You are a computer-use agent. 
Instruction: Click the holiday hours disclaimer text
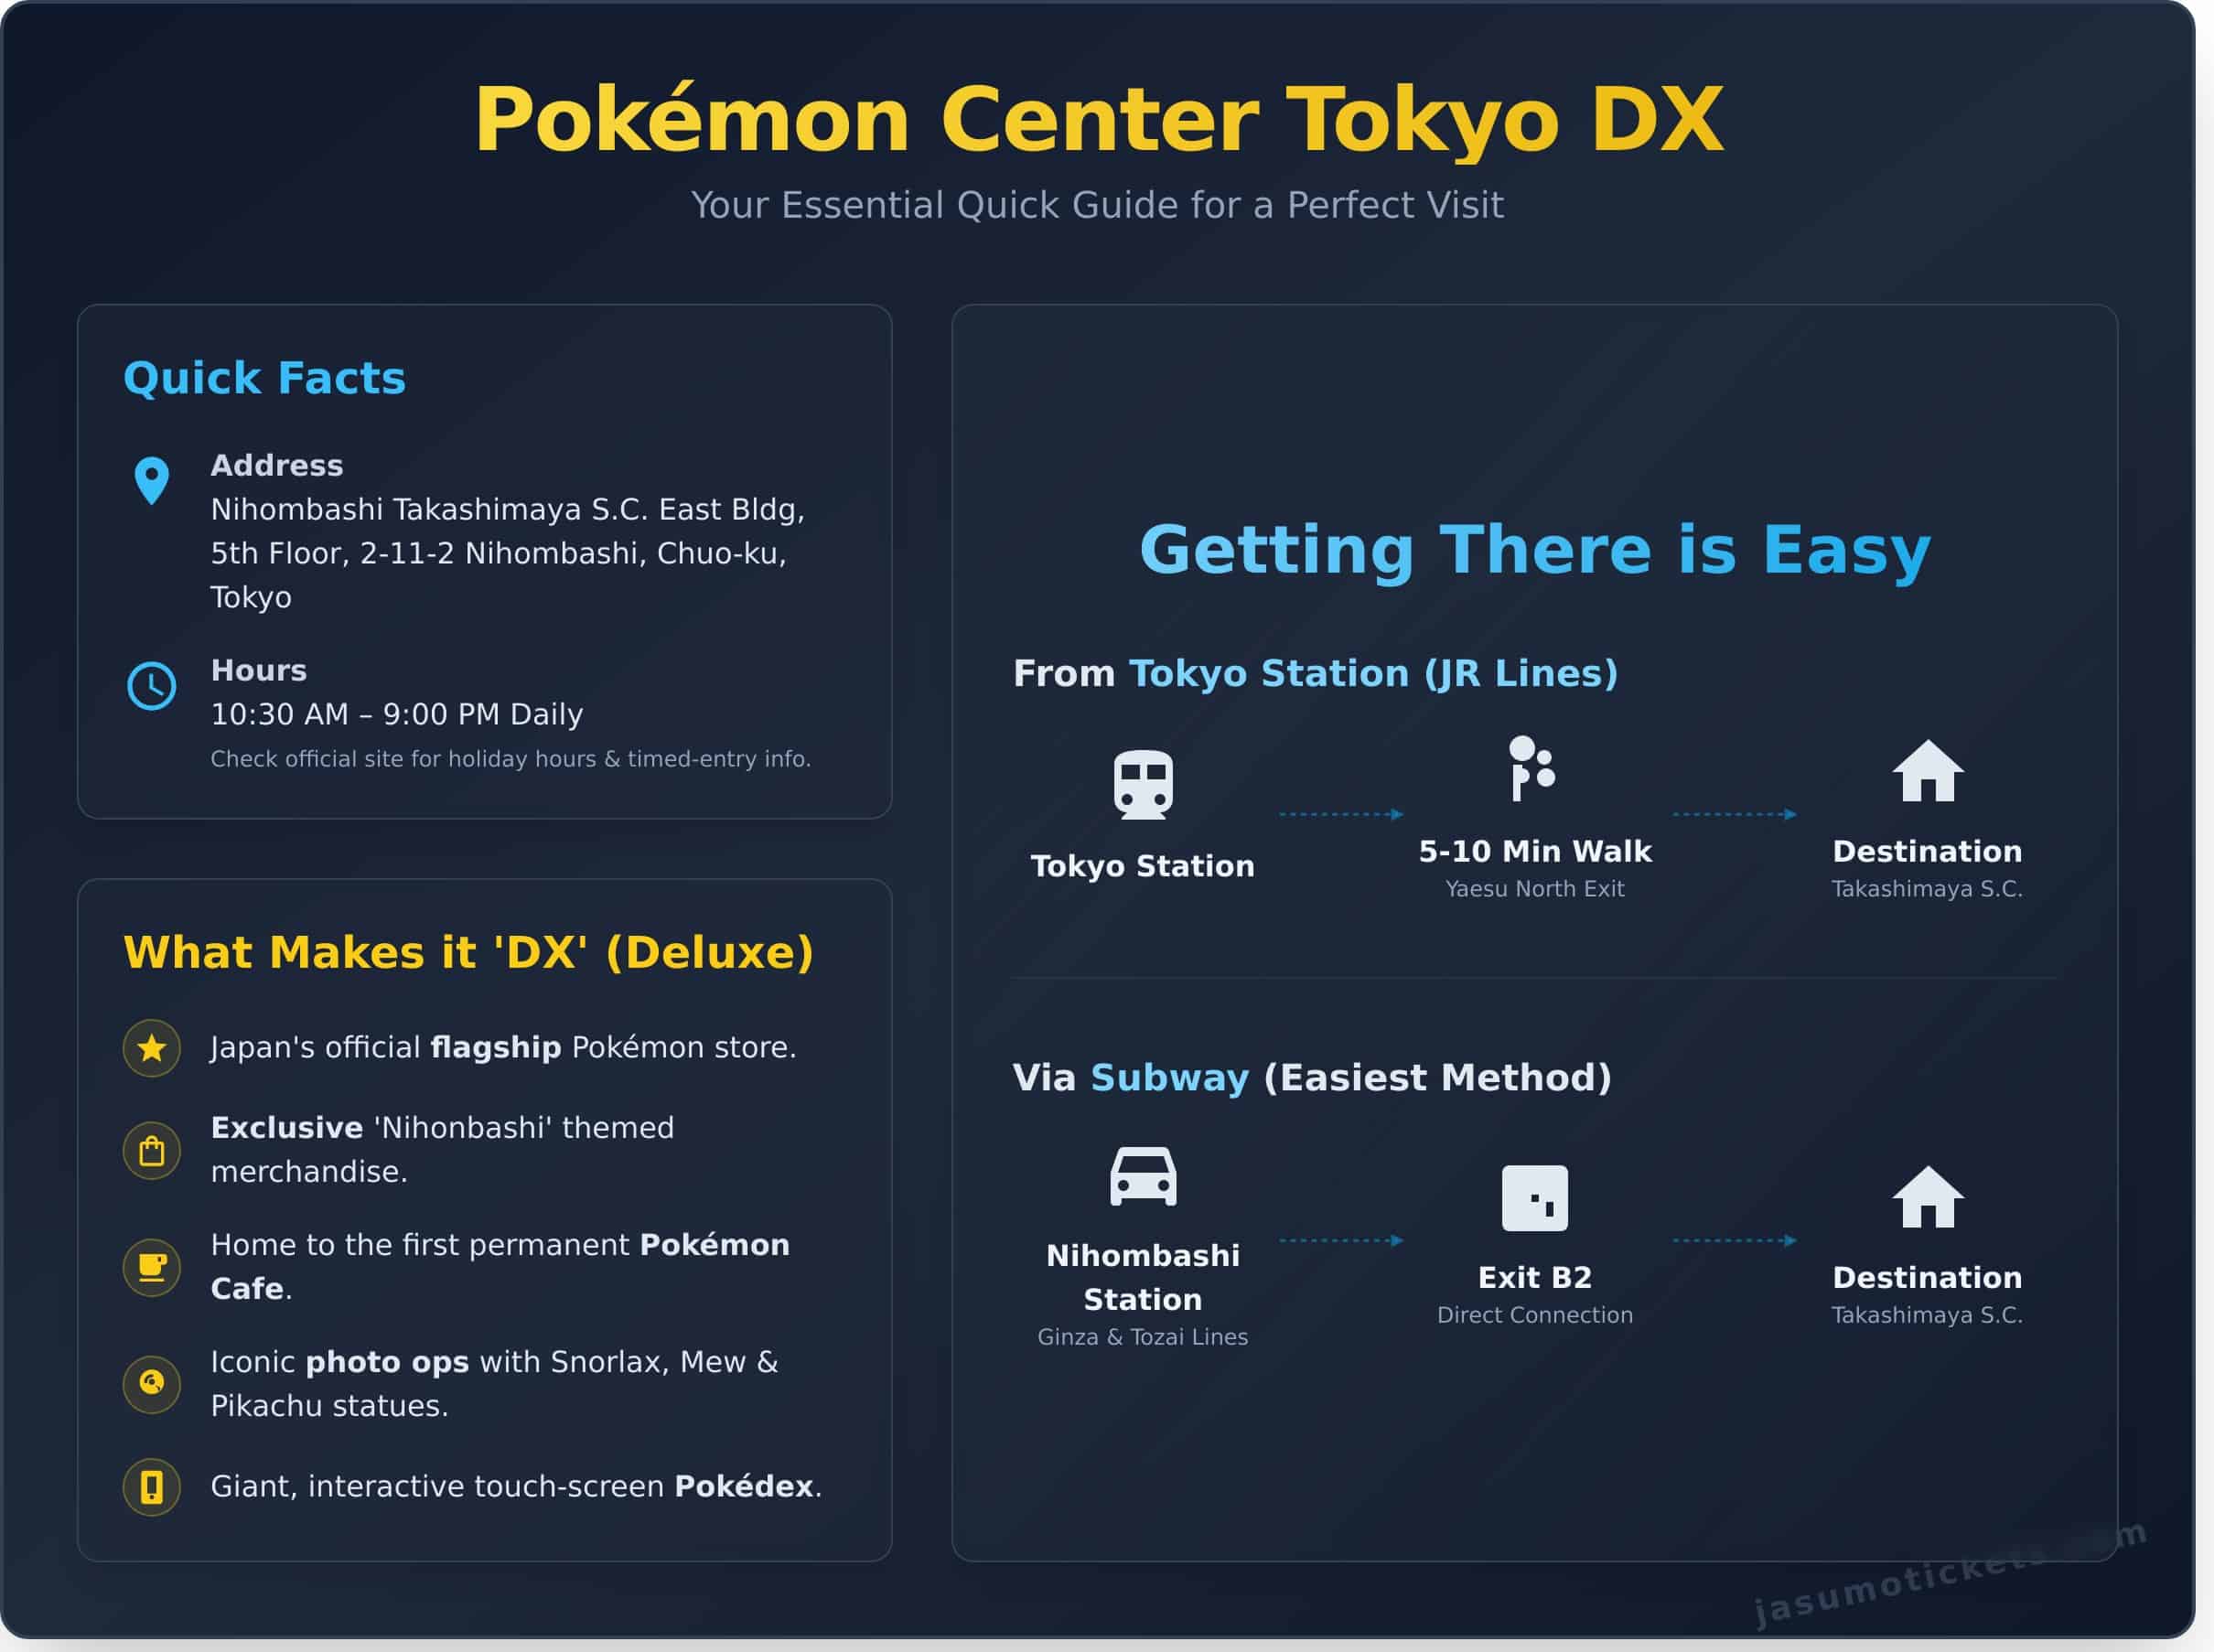[x=512, y=759]
